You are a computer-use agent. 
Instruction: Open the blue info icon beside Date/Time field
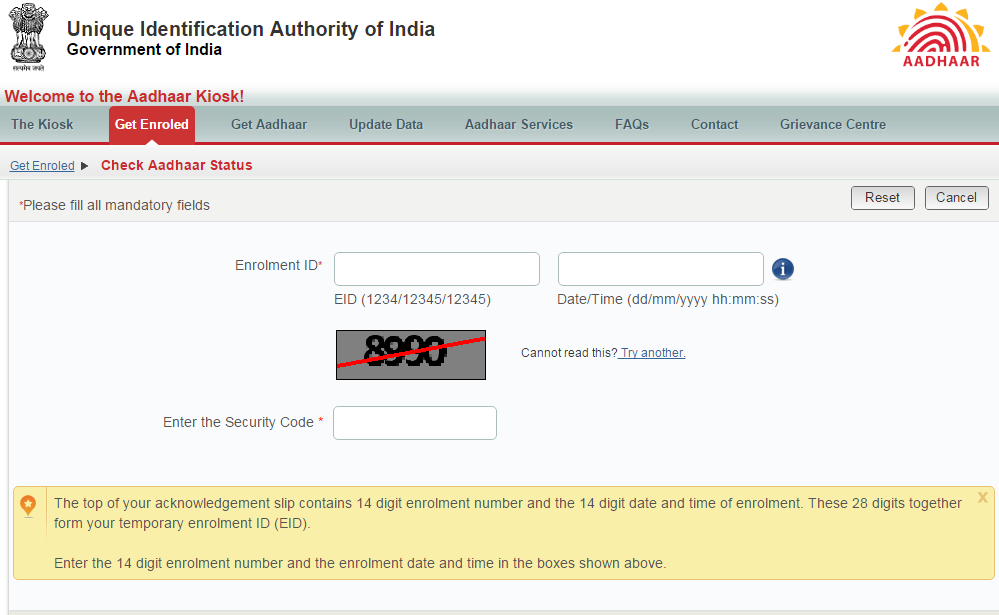click(783, 269)
